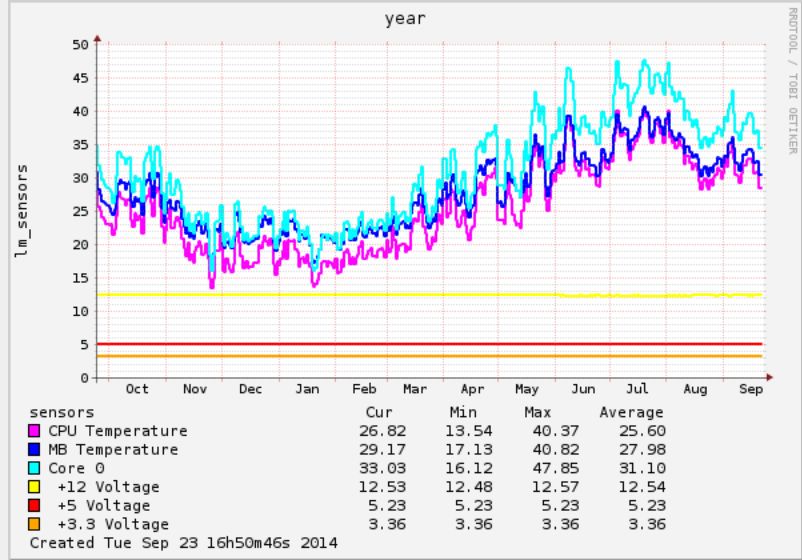
Task: Click the 'Jul' x-axis label
Action: click(x=637, y=389)
